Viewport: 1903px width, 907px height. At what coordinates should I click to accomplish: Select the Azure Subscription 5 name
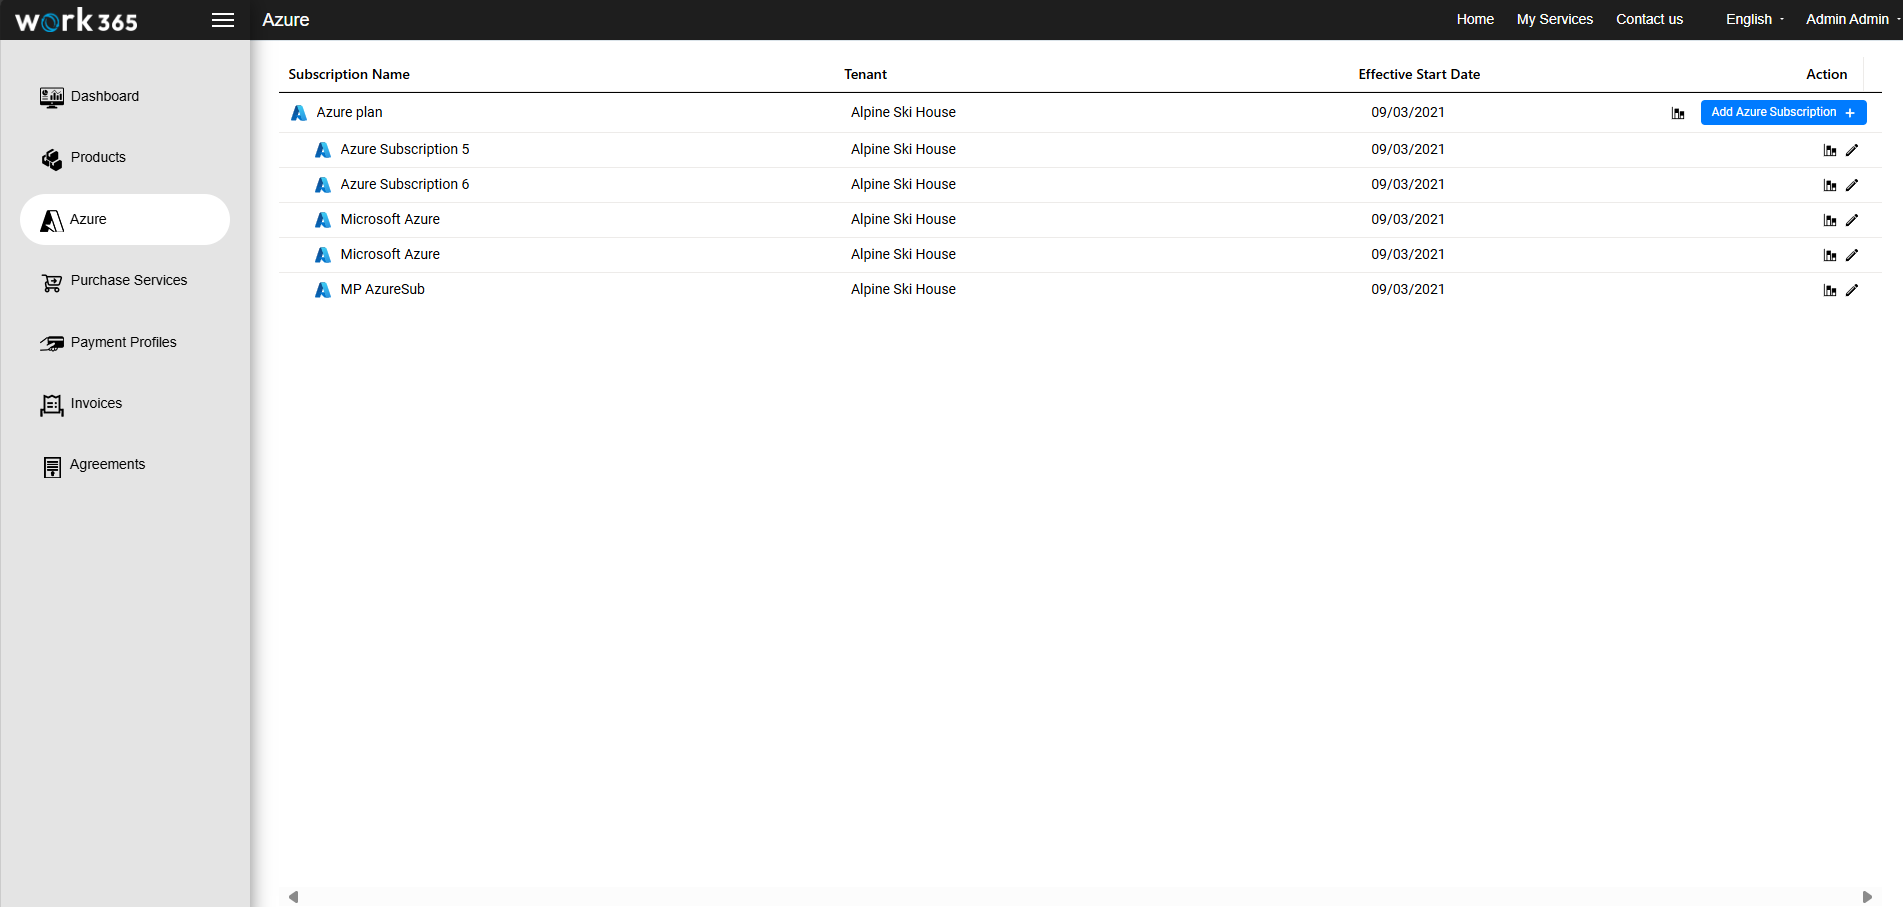[404, 149]
